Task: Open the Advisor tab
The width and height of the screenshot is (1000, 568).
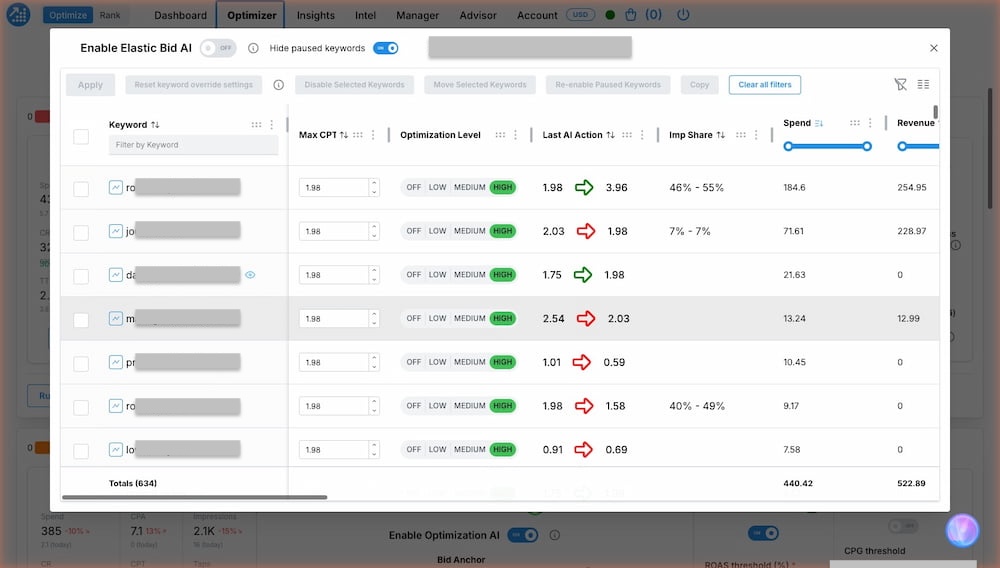Action: (x=478, y=15)
